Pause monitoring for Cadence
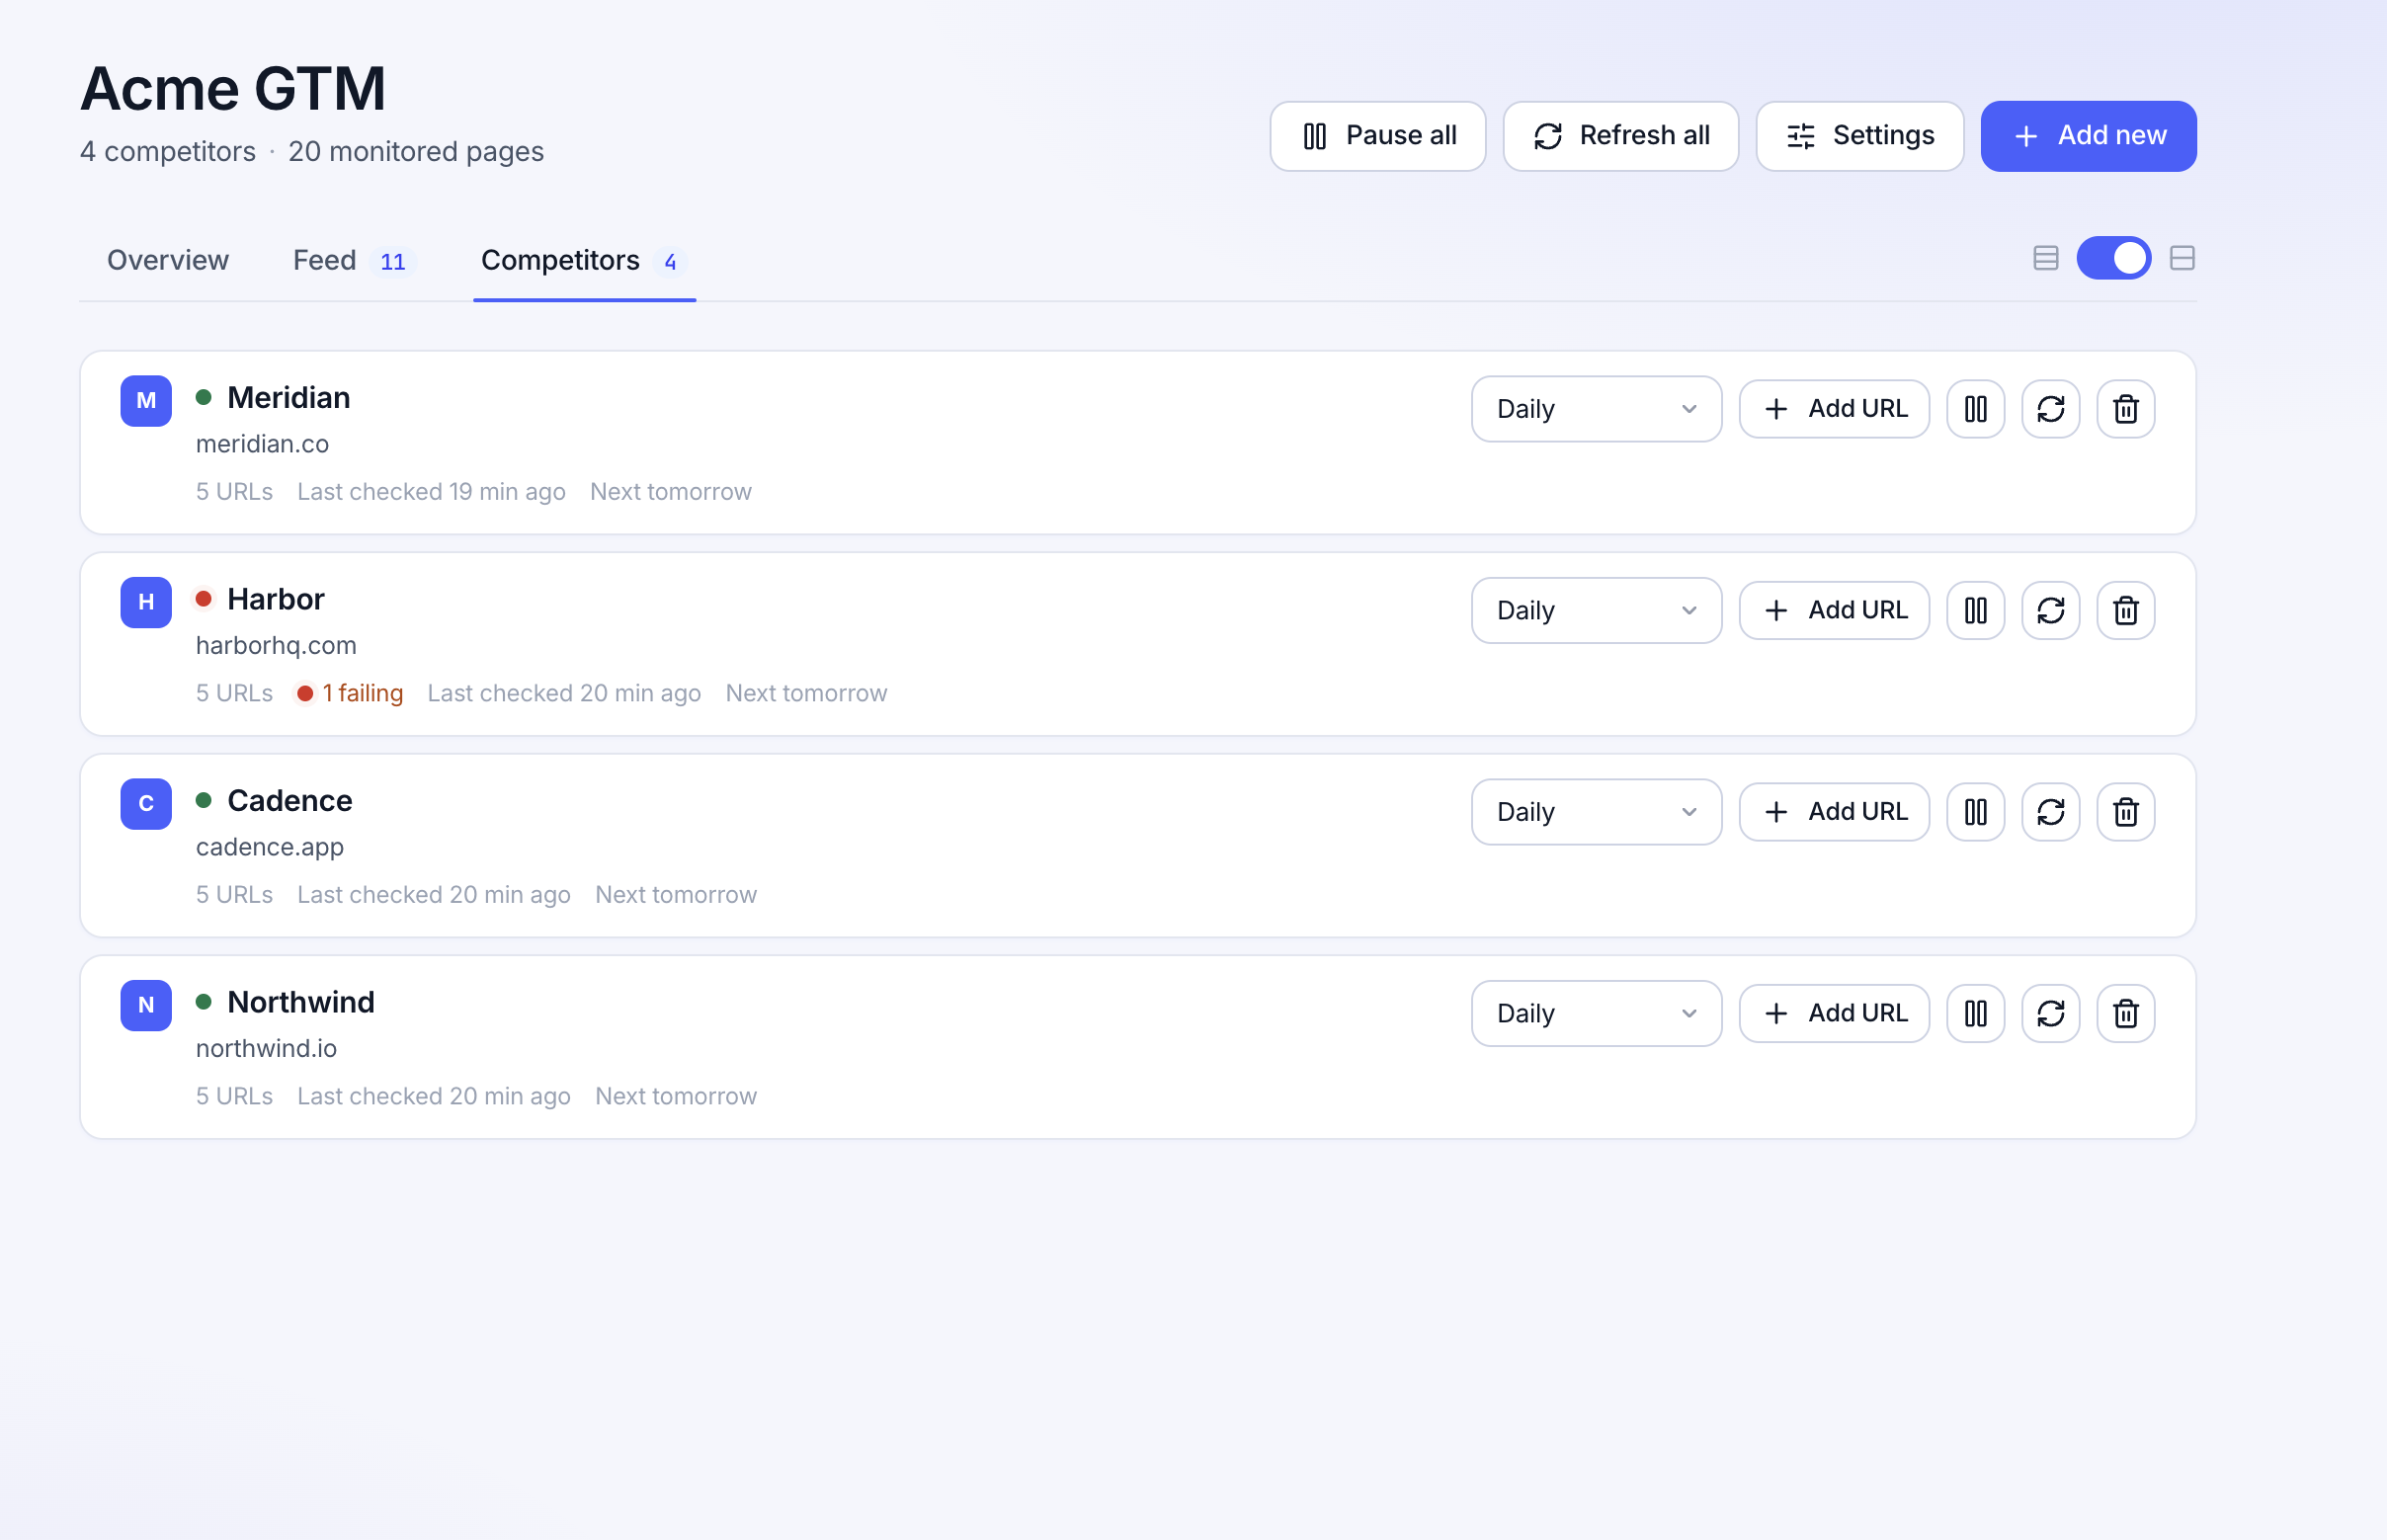 click(1975, 812)
